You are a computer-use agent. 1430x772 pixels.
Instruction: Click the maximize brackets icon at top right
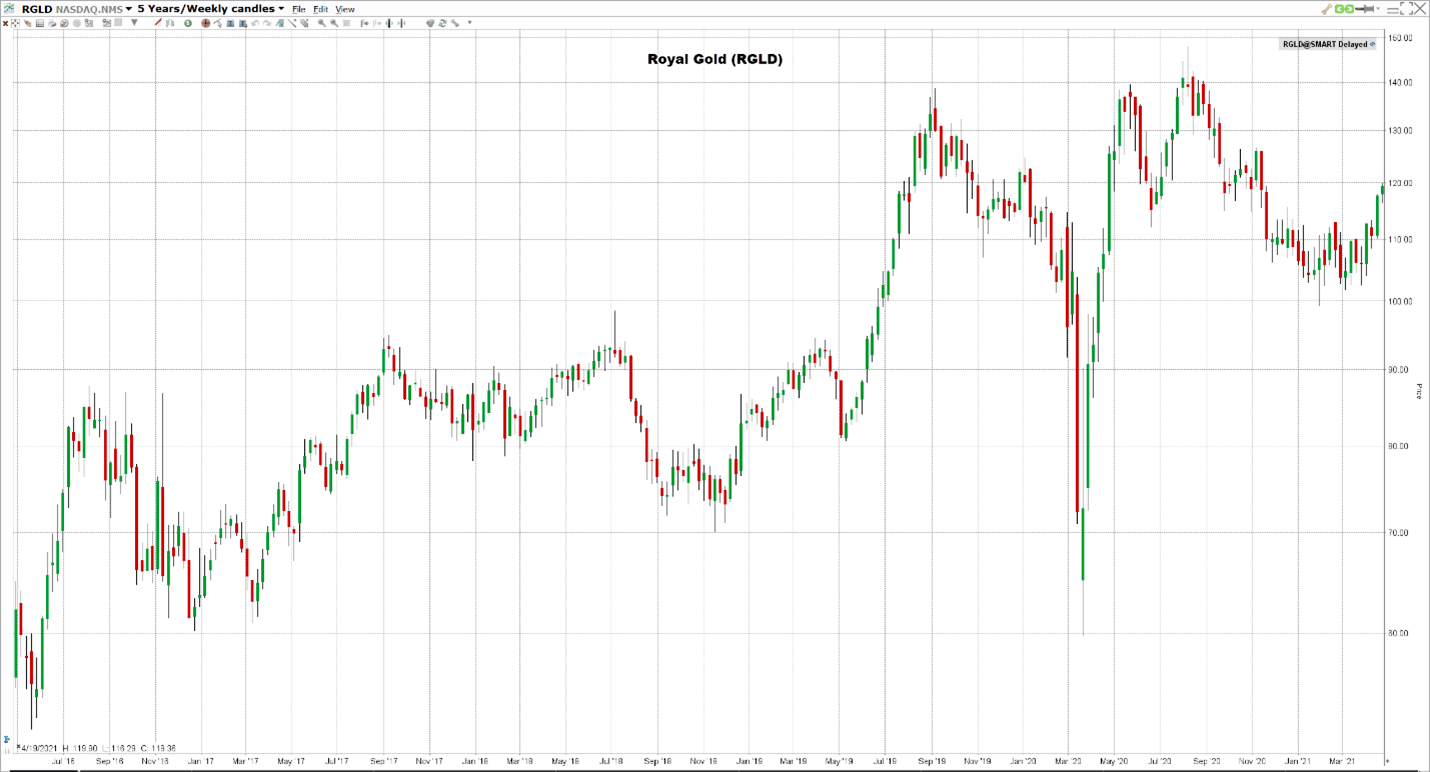[x=1406, y=9]
